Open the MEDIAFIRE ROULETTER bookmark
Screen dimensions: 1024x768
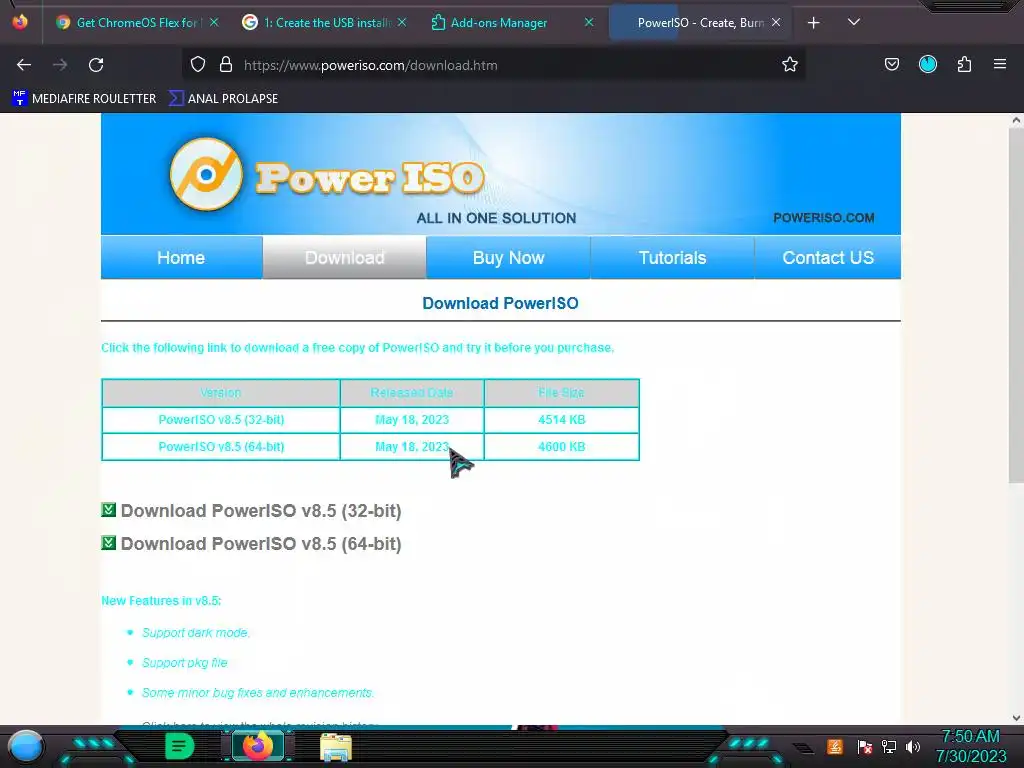[84, 99]
